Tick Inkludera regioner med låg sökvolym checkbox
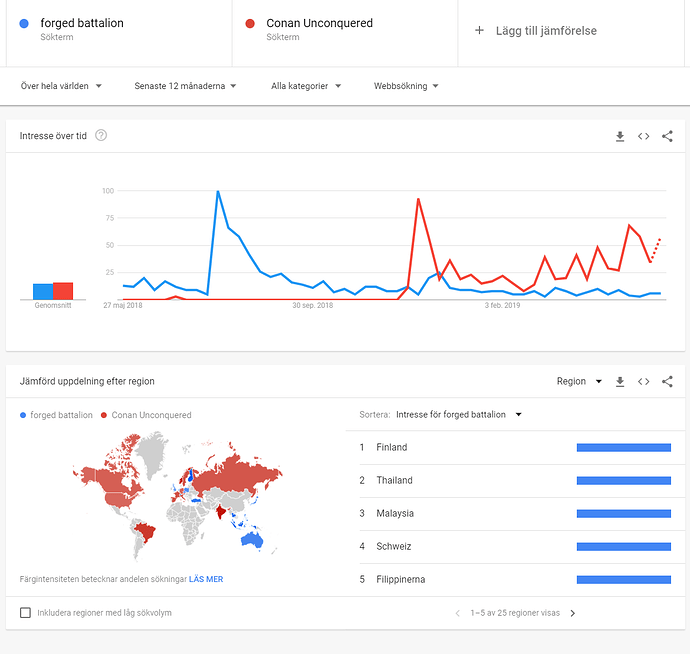The width and height of the screenshot is (690, 654). click(26, 613)
